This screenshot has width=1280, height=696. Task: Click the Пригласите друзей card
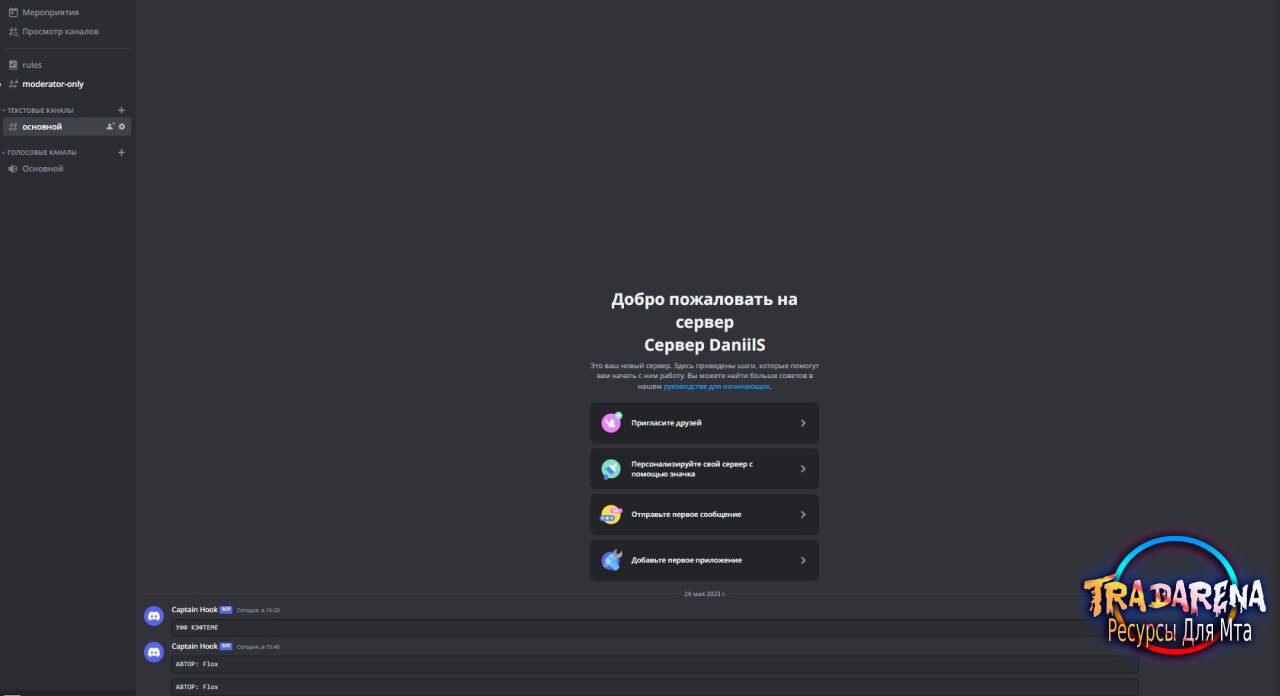coord(705,423)
